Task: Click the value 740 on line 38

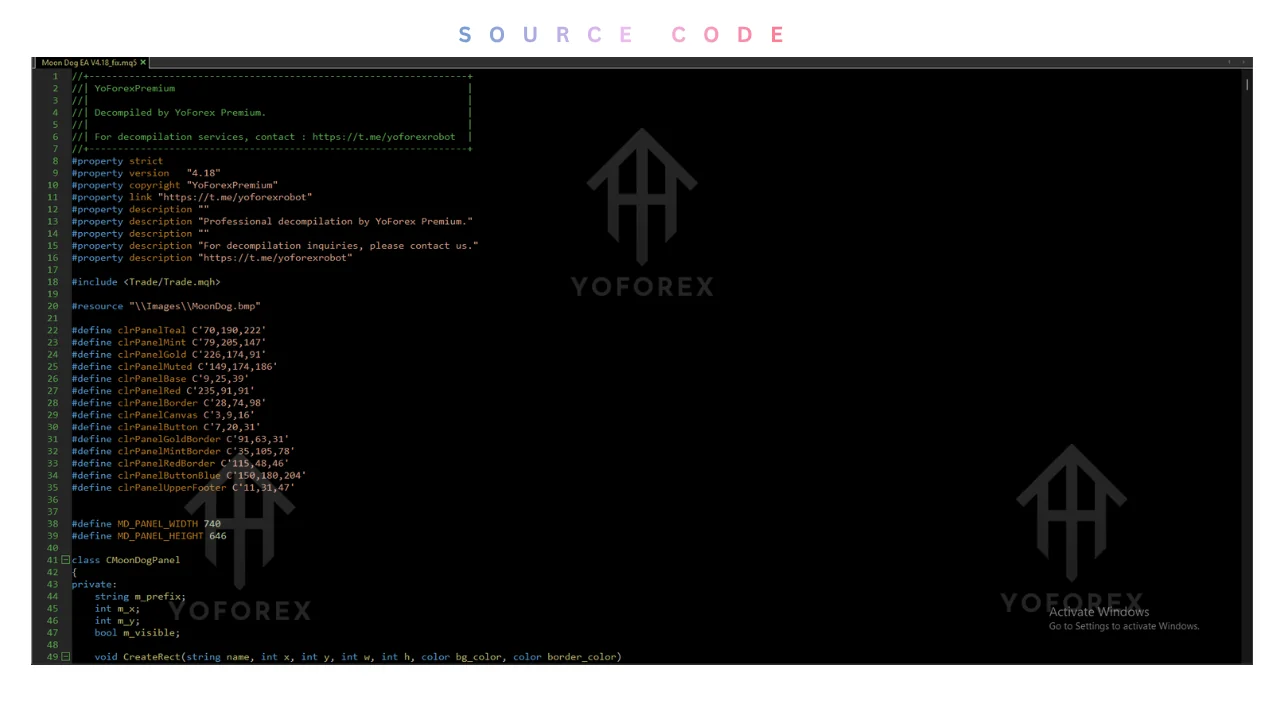Action: pyautogui.click(x=212, y=524)
